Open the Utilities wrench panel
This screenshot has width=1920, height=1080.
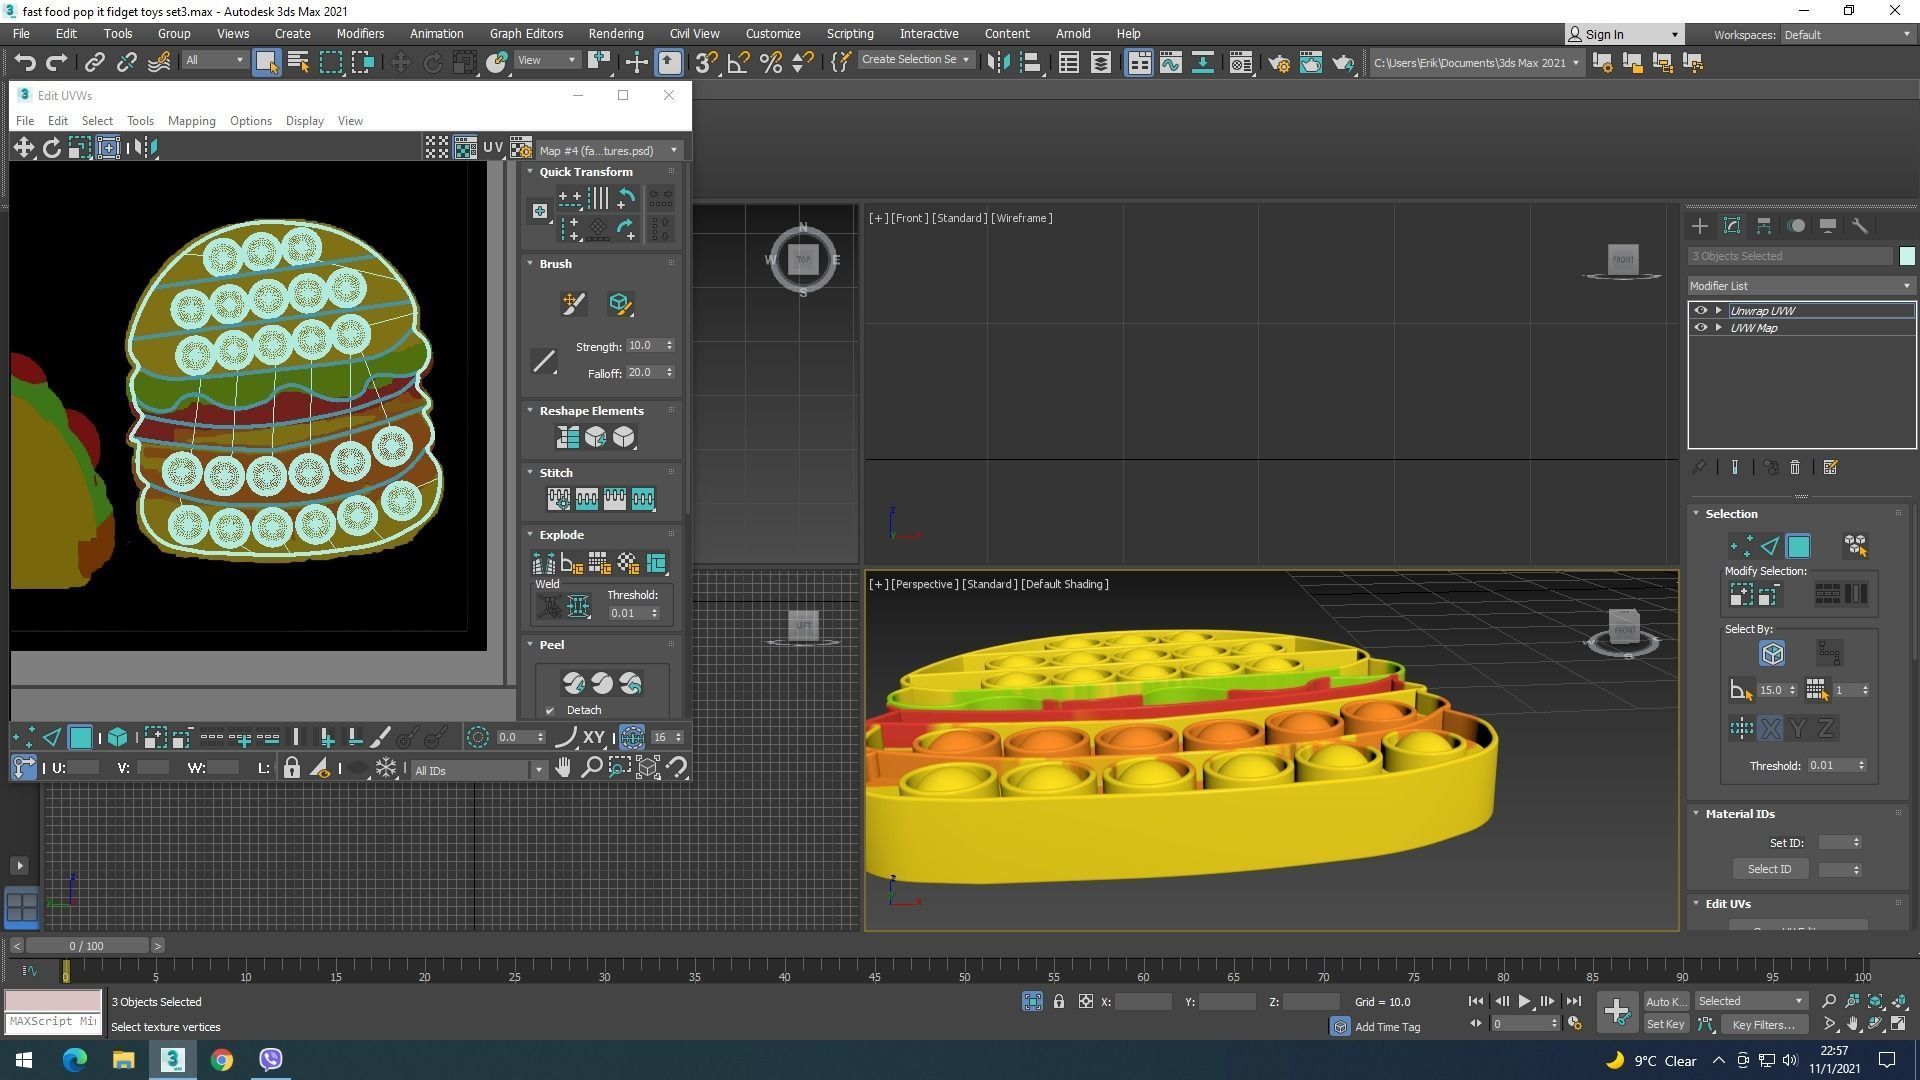pyautogui.click(x=1860, y=226)
